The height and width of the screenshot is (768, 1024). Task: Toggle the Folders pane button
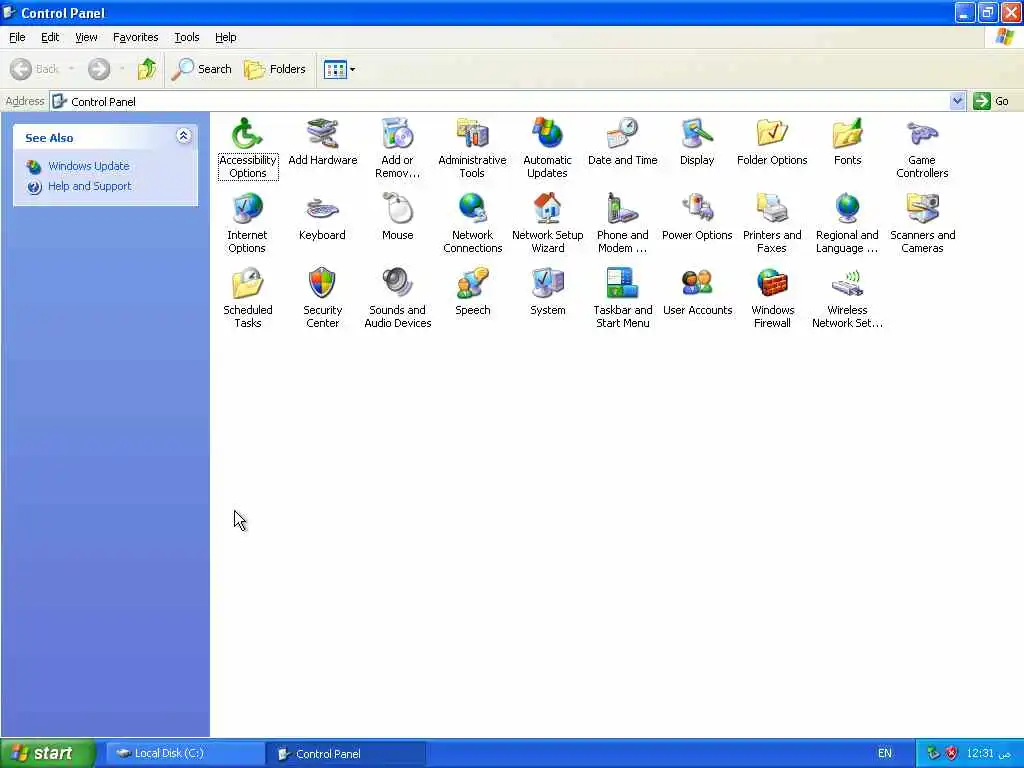click(274, 69)
